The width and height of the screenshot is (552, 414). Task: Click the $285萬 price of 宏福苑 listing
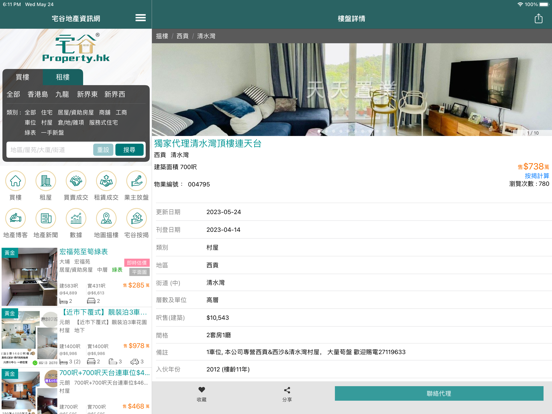pyautogui.click(x=136, y=285)
